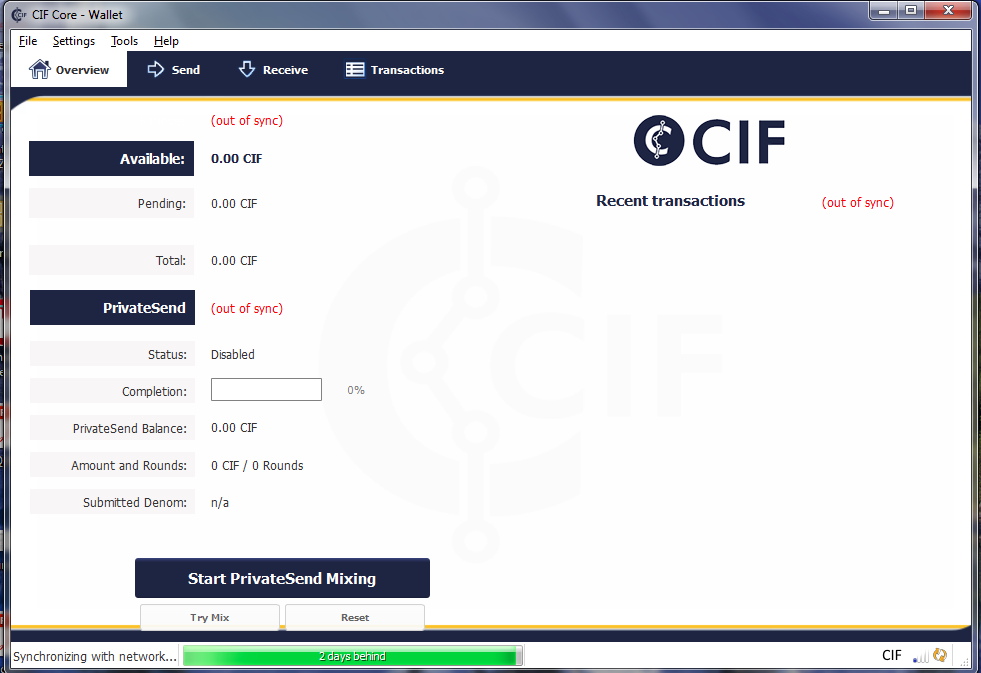
Task: Click the CIF unit label in status bar
Action: click(x=892, y=655)
